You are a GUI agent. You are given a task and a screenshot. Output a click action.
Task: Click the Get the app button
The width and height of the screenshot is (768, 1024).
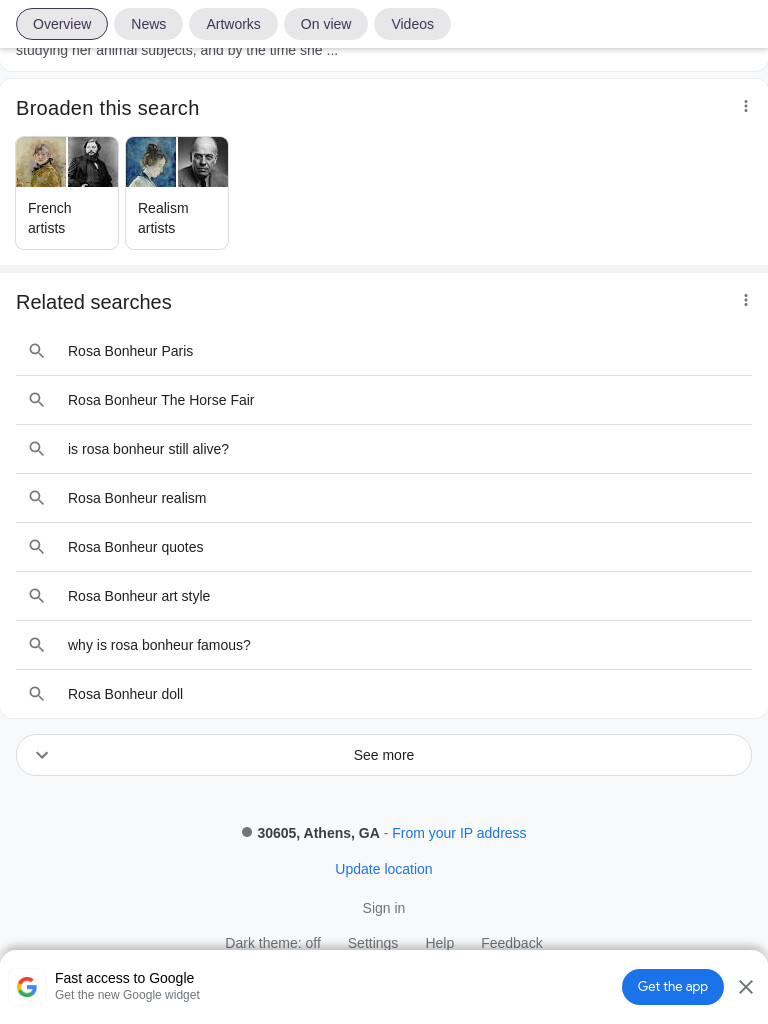(673, 987)
